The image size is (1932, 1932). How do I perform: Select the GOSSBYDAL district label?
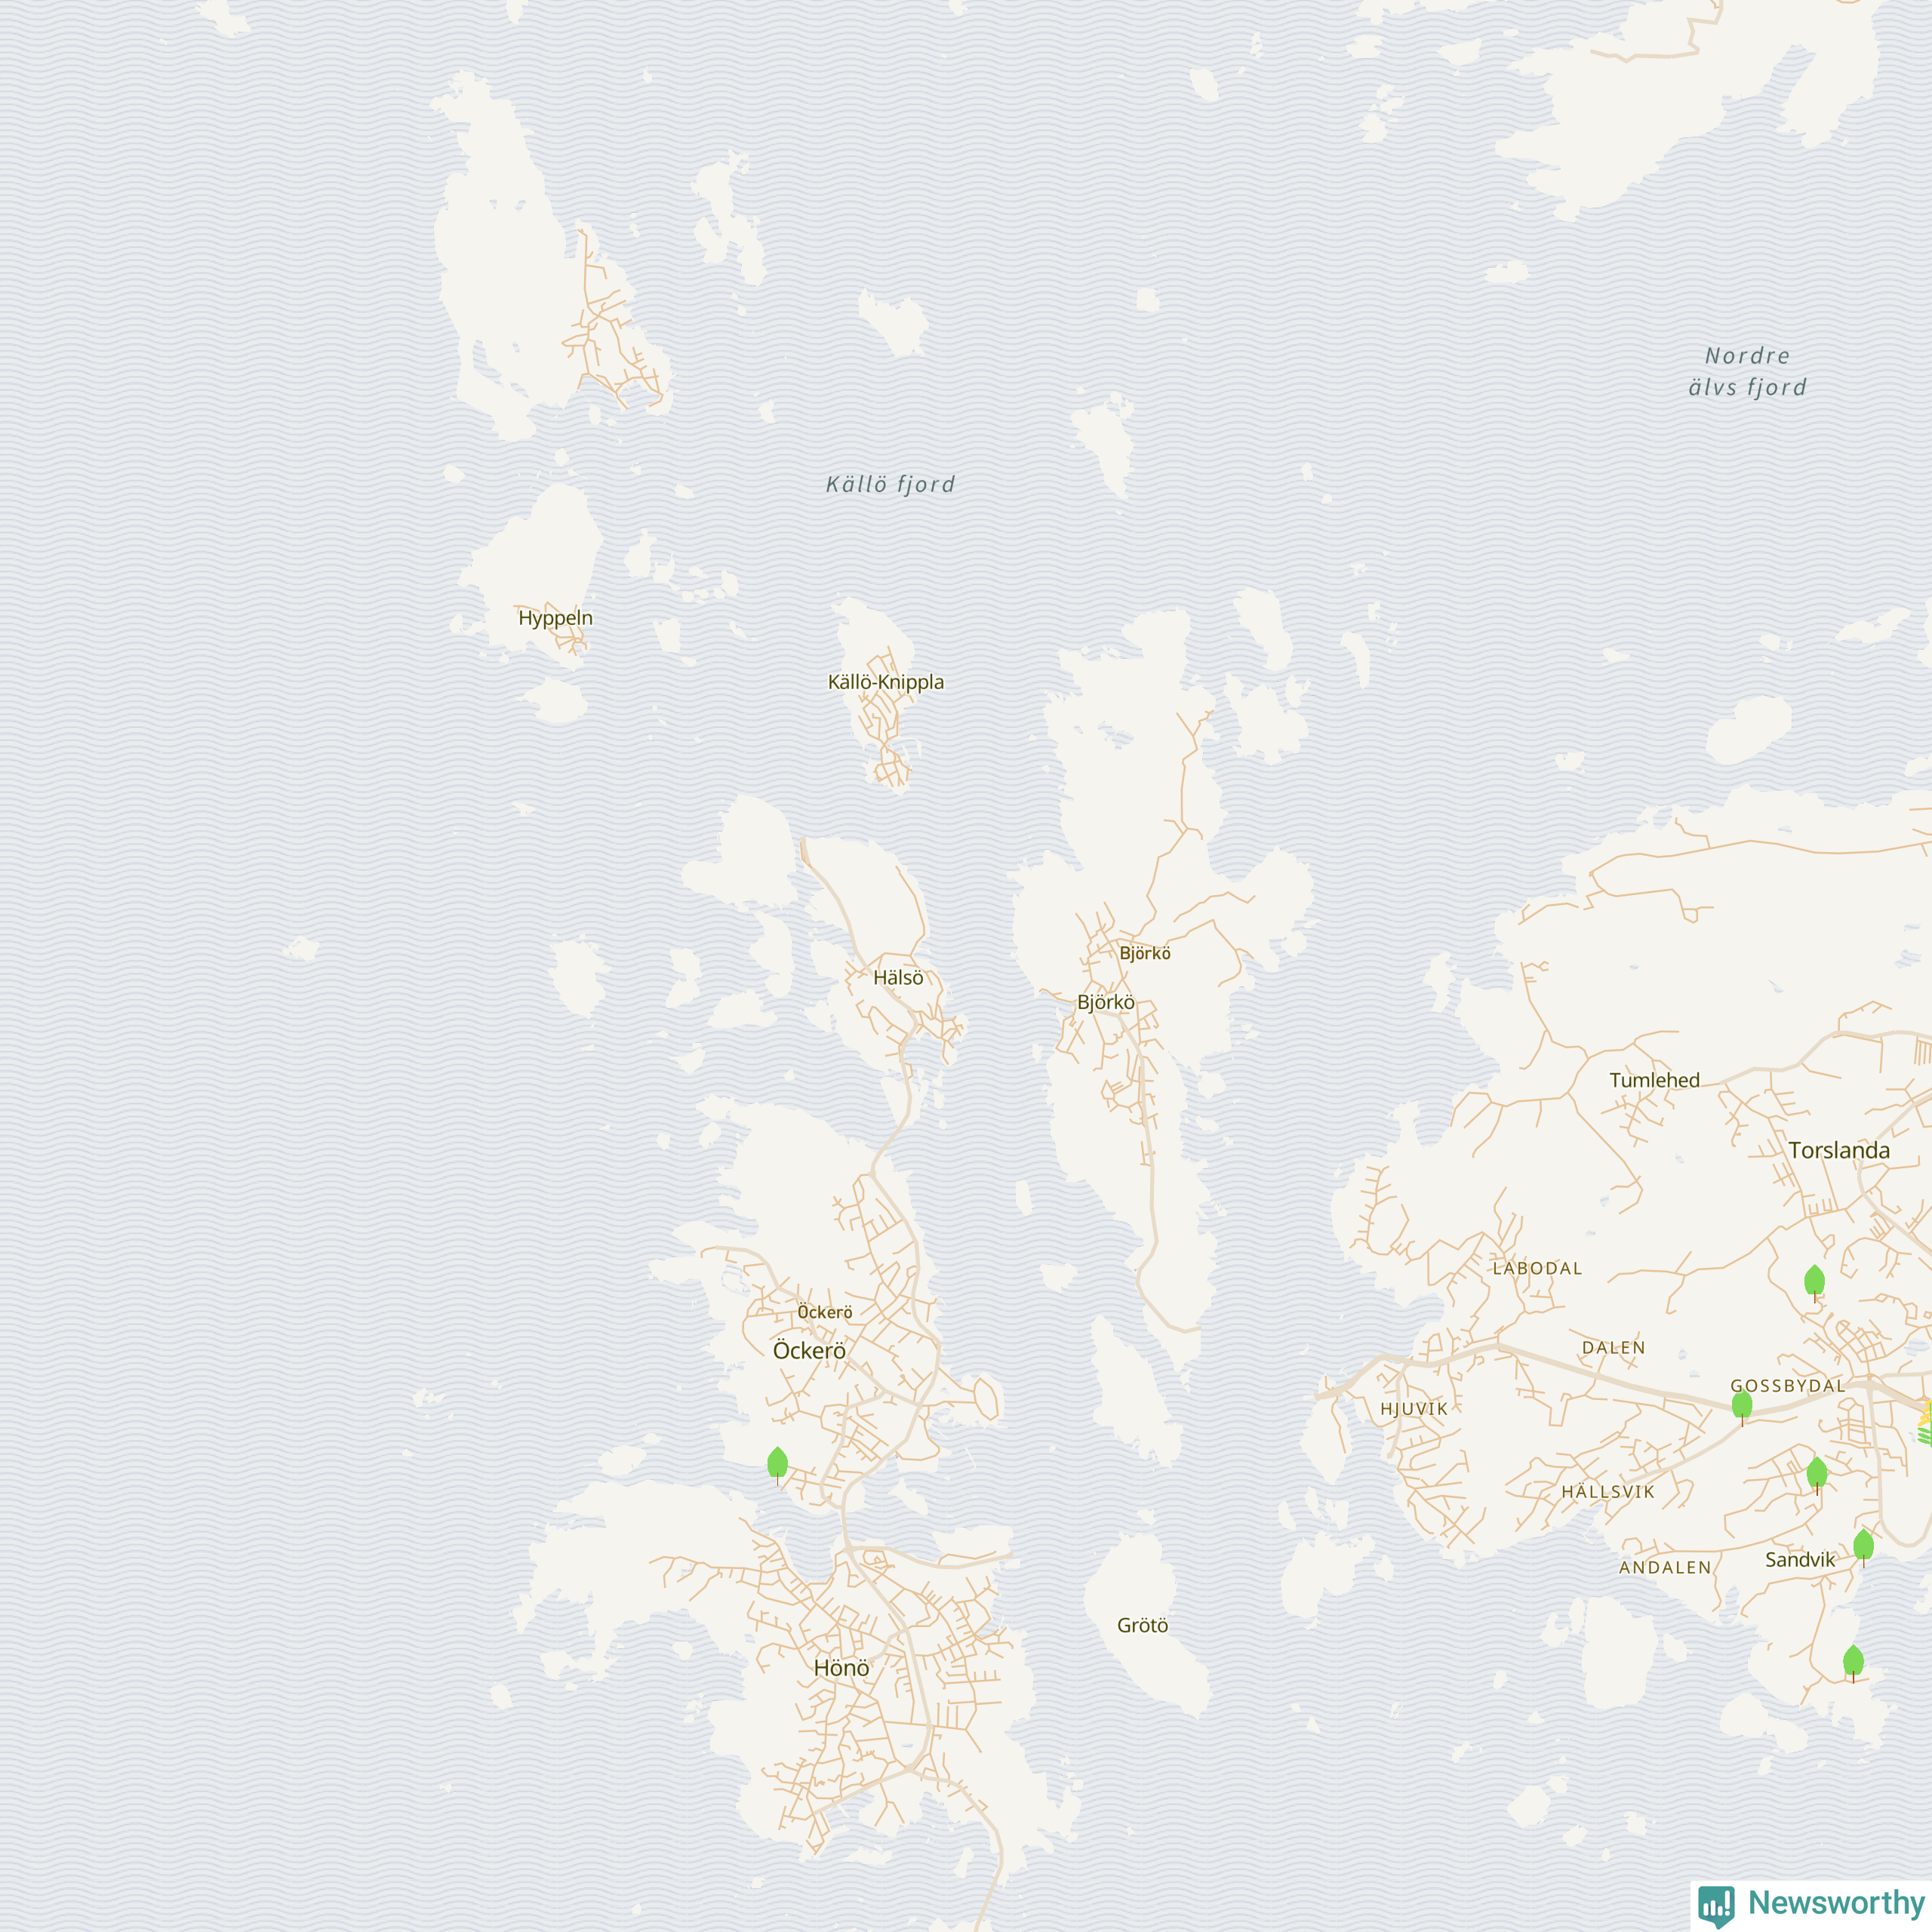click(1787, 1386)
